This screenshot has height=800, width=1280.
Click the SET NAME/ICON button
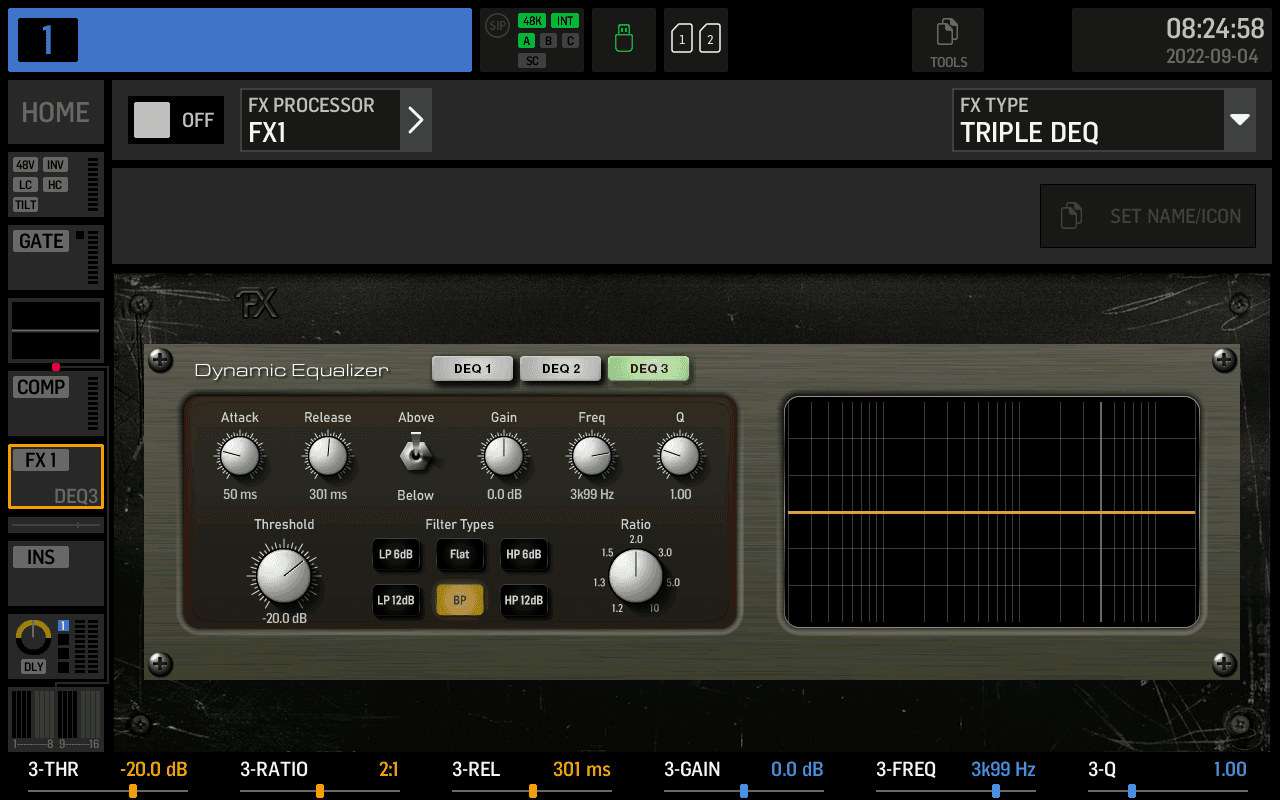point(1148,216)
